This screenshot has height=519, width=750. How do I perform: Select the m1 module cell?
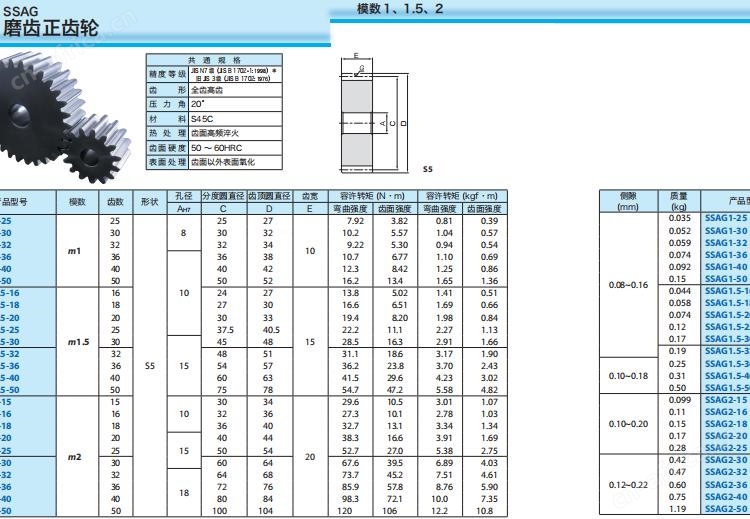[x=75, y=251]
